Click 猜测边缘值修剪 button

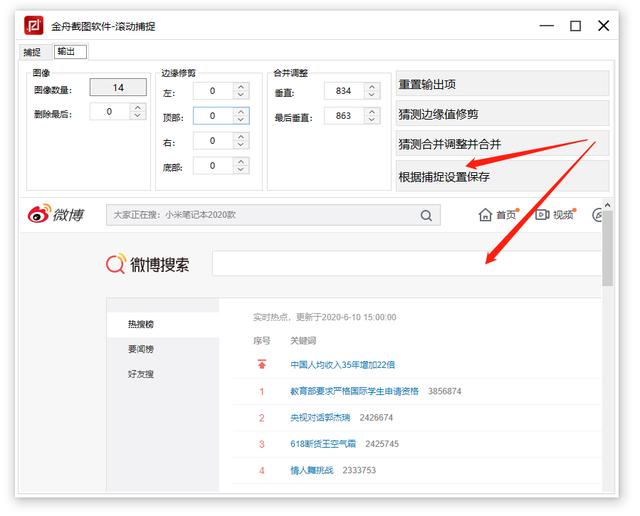502,114
